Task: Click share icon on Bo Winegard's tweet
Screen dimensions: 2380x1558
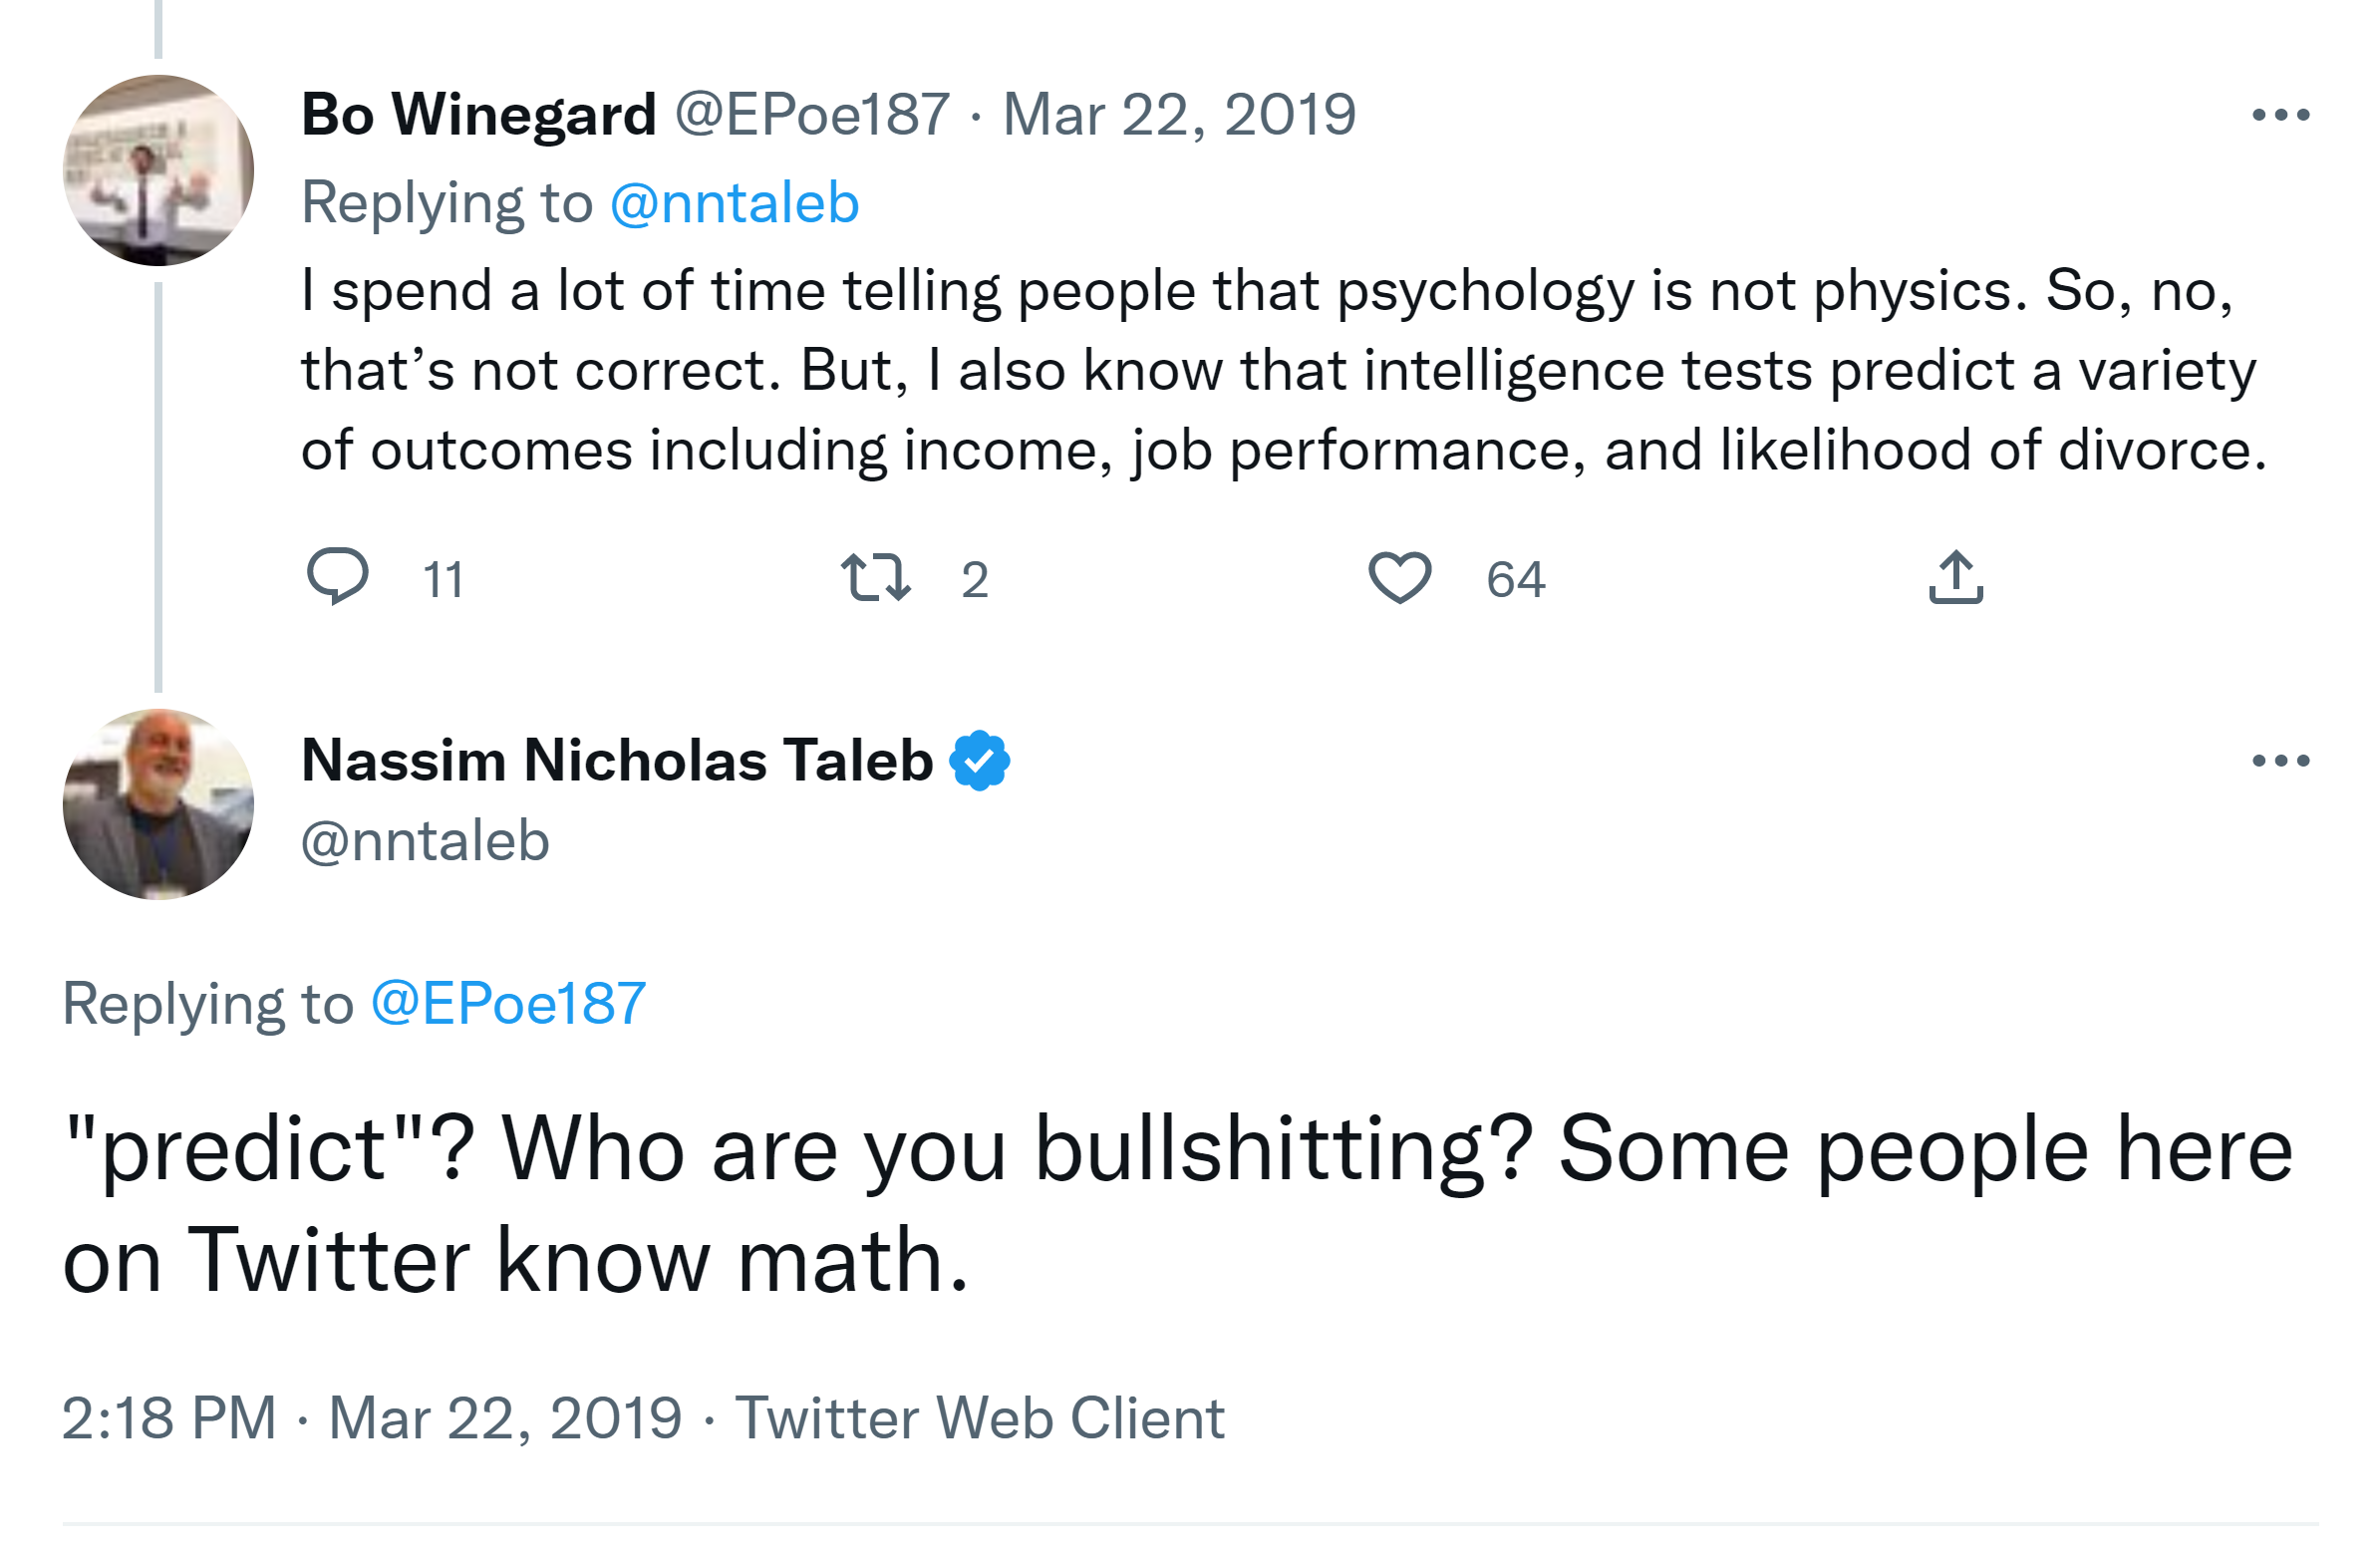Action: tap(1955, 577)
